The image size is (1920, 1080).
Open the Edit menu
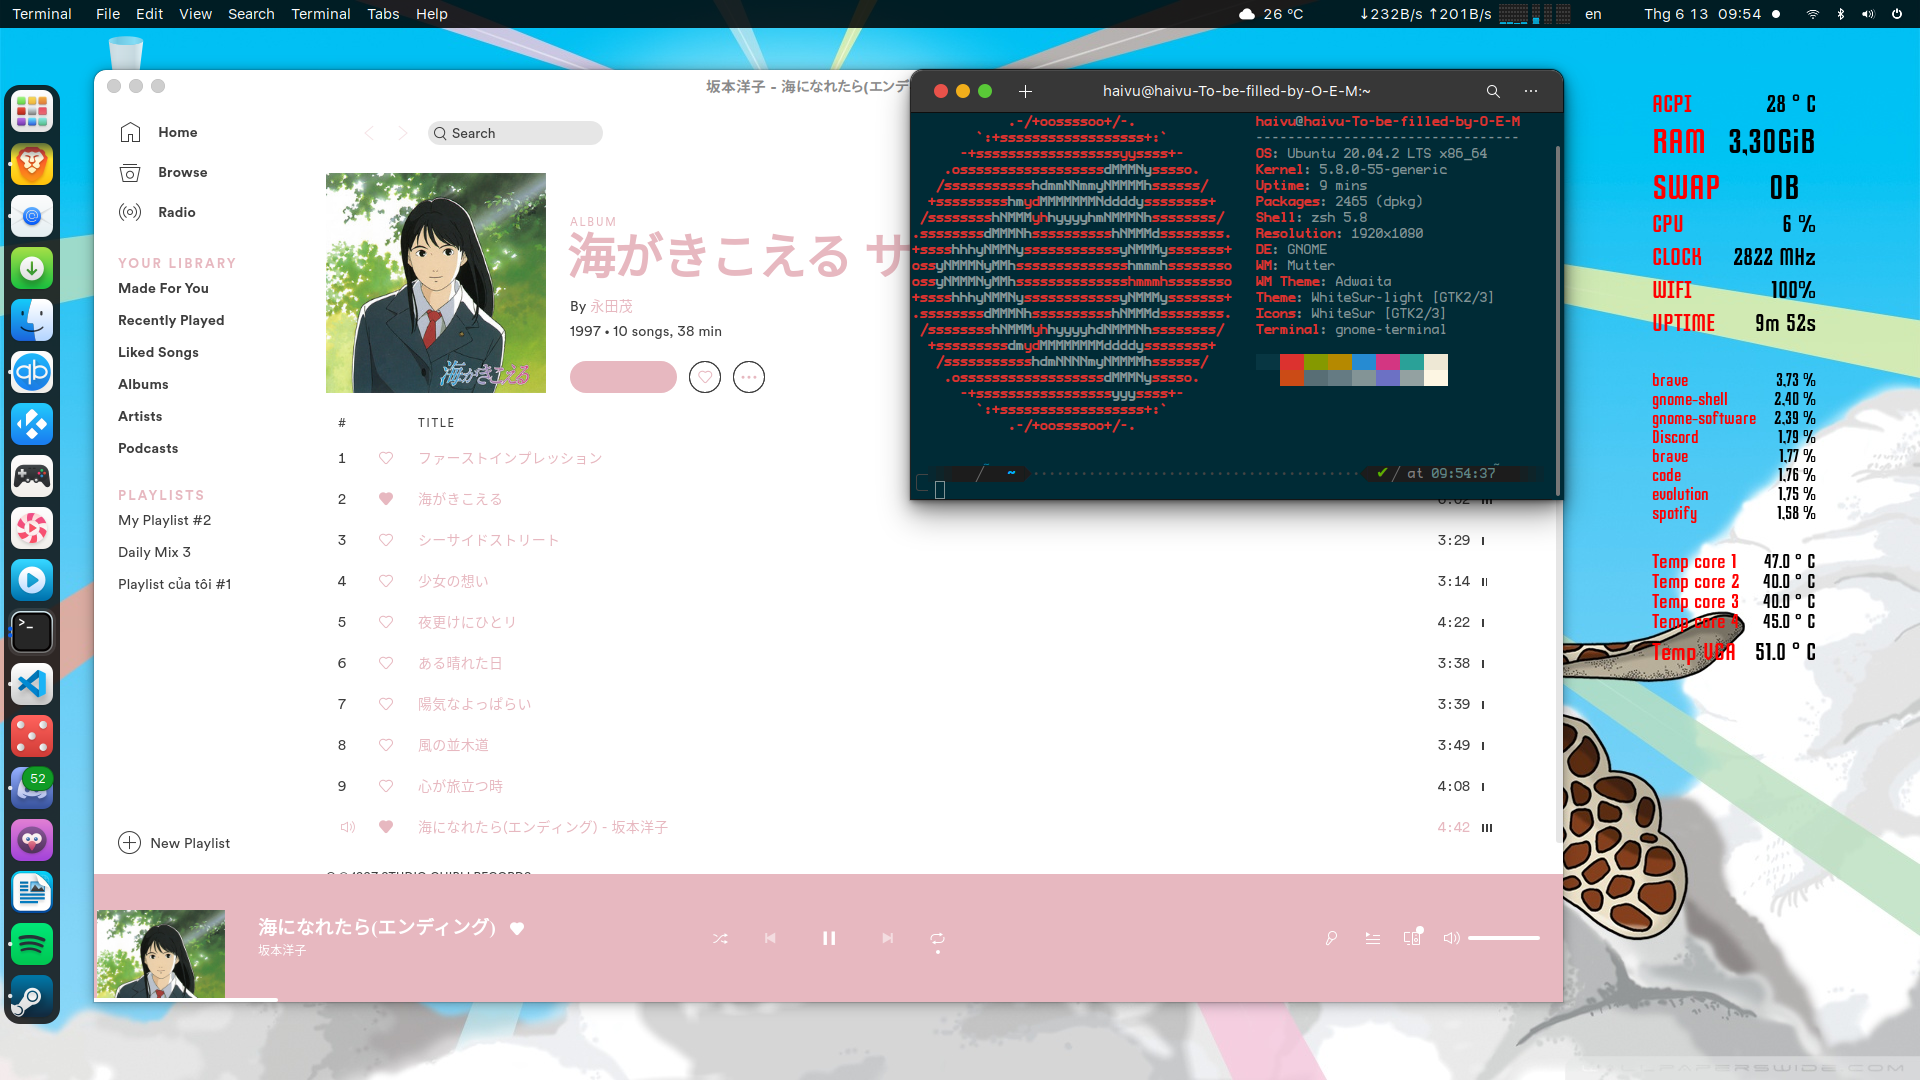tap(150, 14)
